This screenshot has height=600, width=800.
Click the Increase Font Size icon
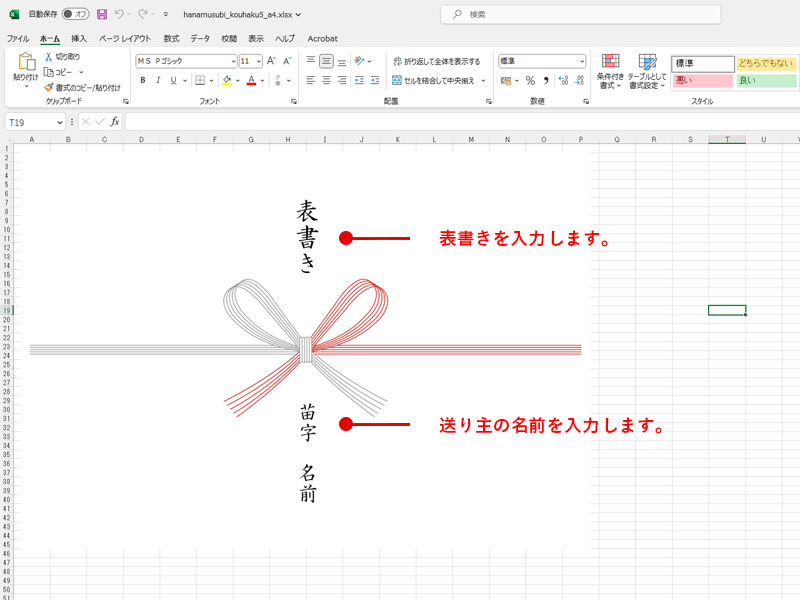point(271,61)
